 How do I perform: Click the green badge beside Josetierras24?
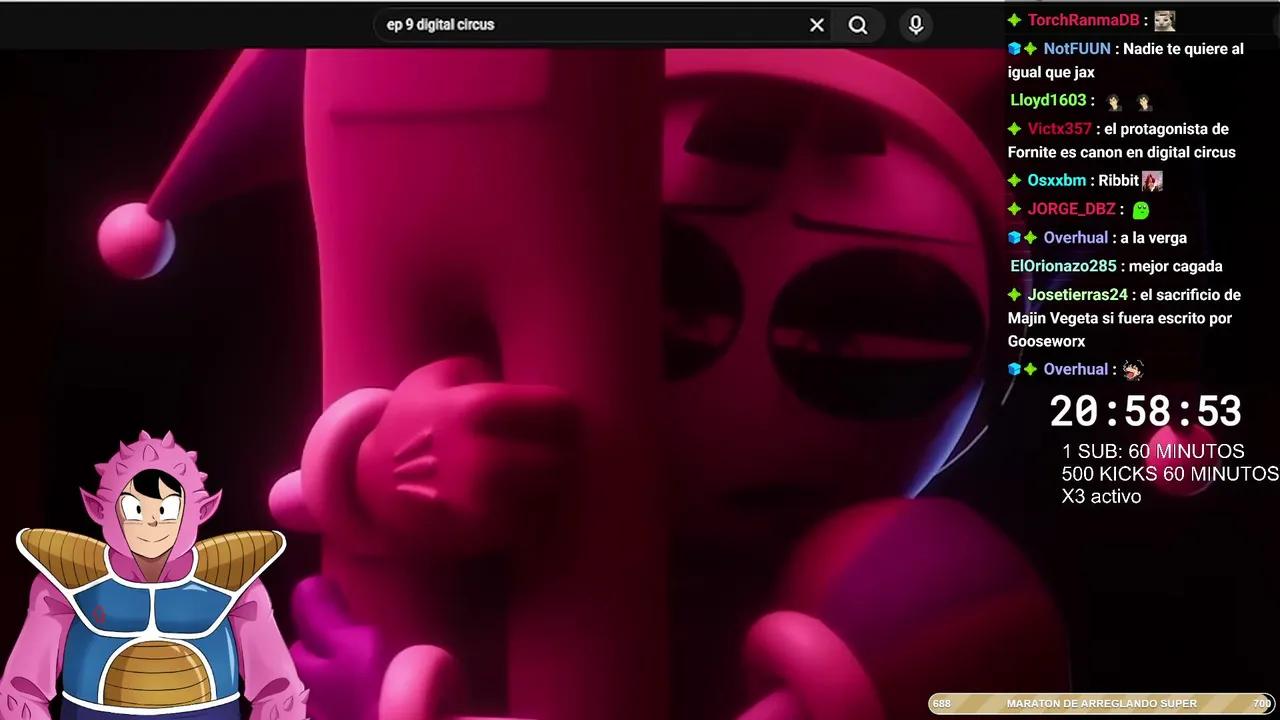[1014, 294]
